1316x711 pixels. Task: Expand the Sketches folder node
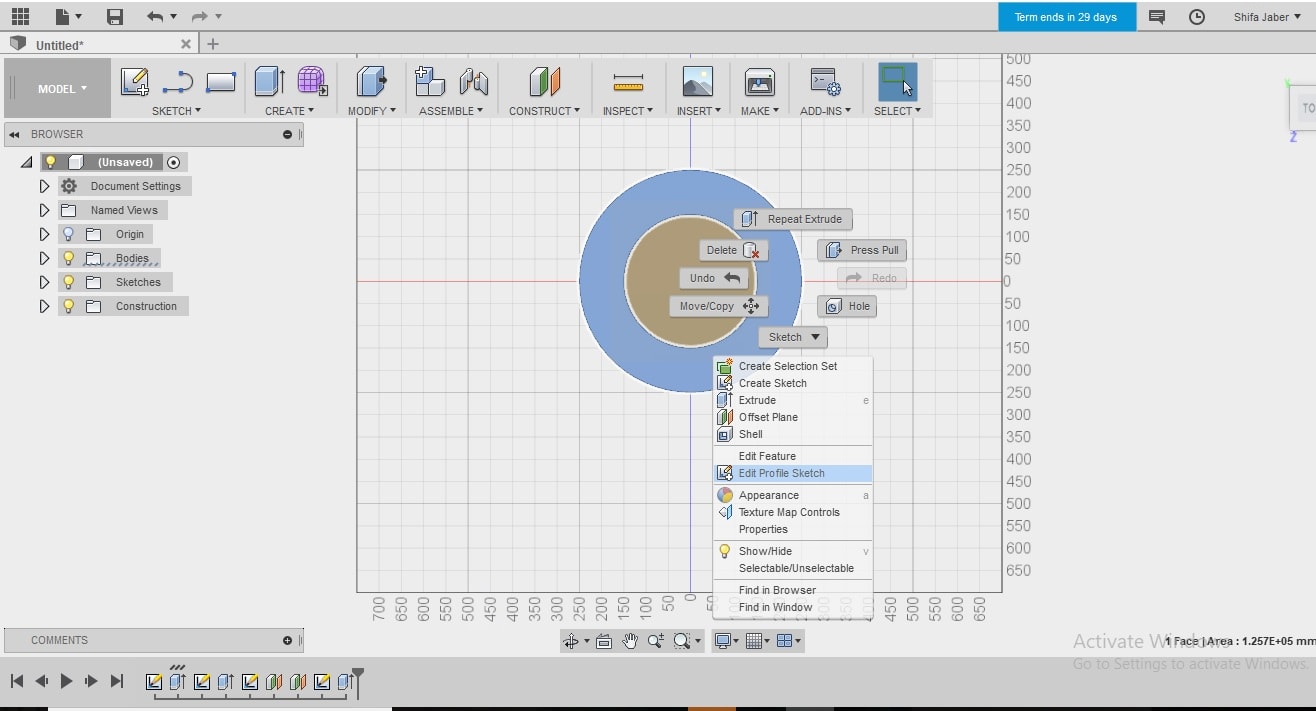click(x=44, y=282)
